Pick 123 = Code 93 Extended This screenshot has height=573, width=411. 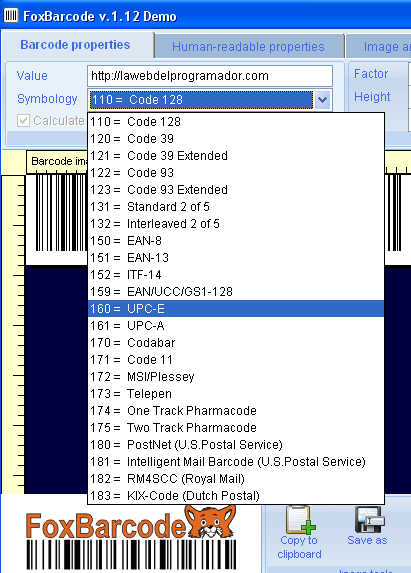coord(236,190)
